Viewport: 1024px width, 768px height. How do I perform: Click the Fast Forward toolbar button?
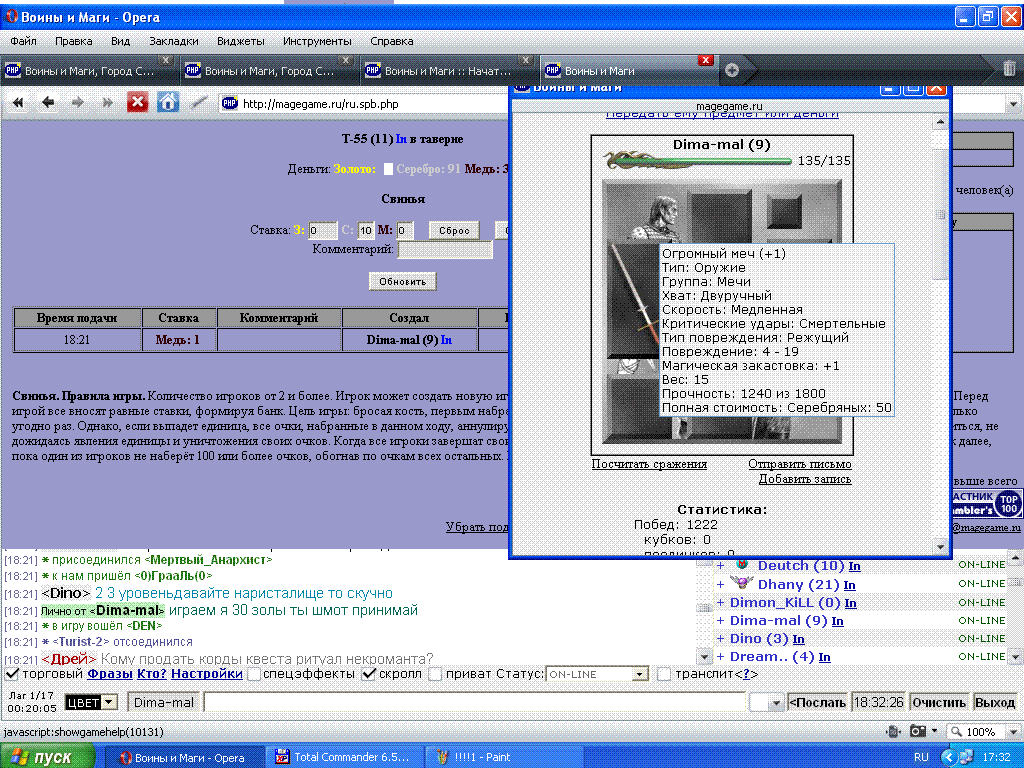[x=107, y=103]
